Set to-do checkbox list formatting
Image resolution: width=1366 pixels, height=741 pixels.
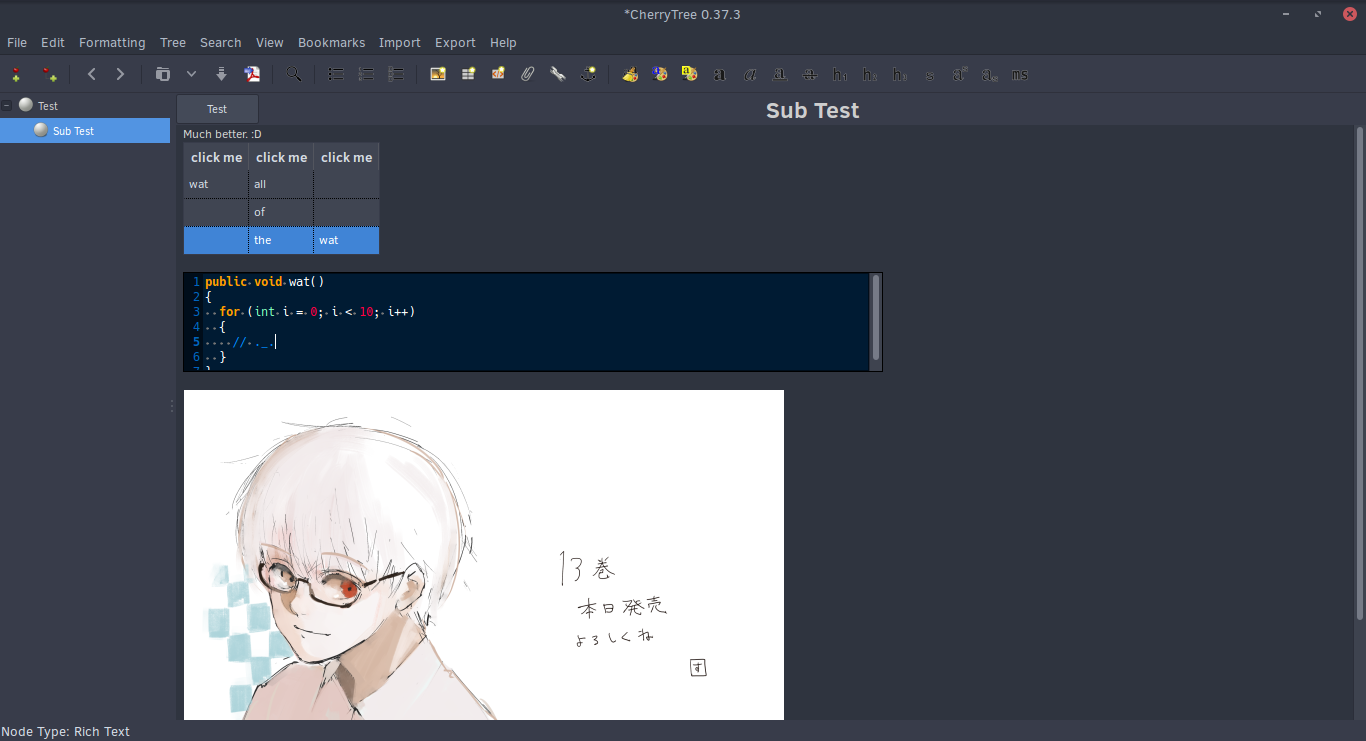396,74
